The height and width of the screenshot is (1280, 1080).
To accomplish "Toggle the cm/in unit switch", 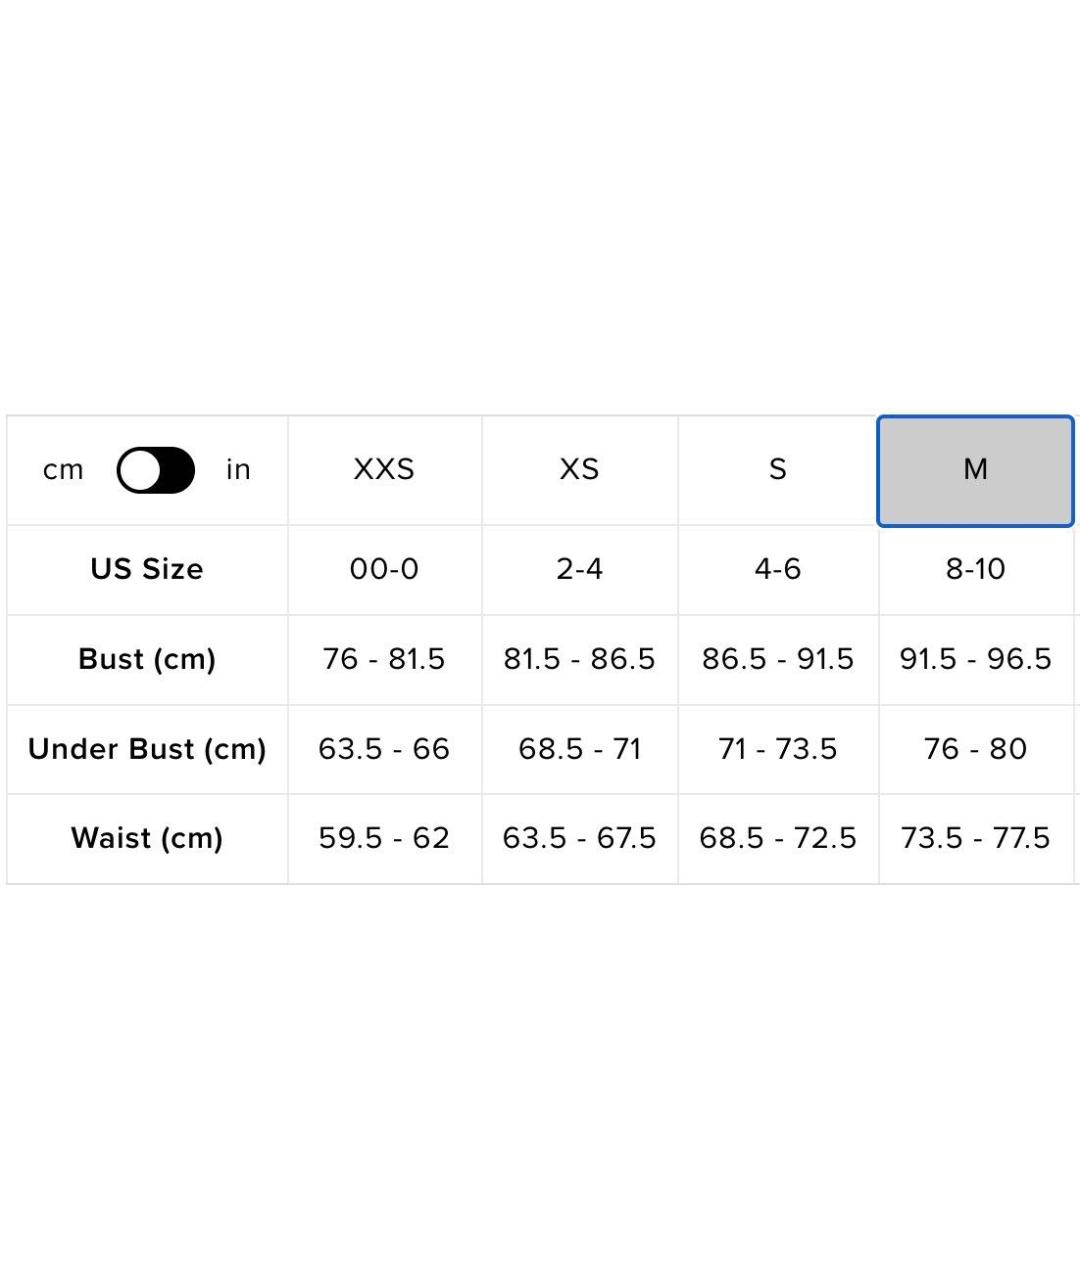I will point(156,470).
